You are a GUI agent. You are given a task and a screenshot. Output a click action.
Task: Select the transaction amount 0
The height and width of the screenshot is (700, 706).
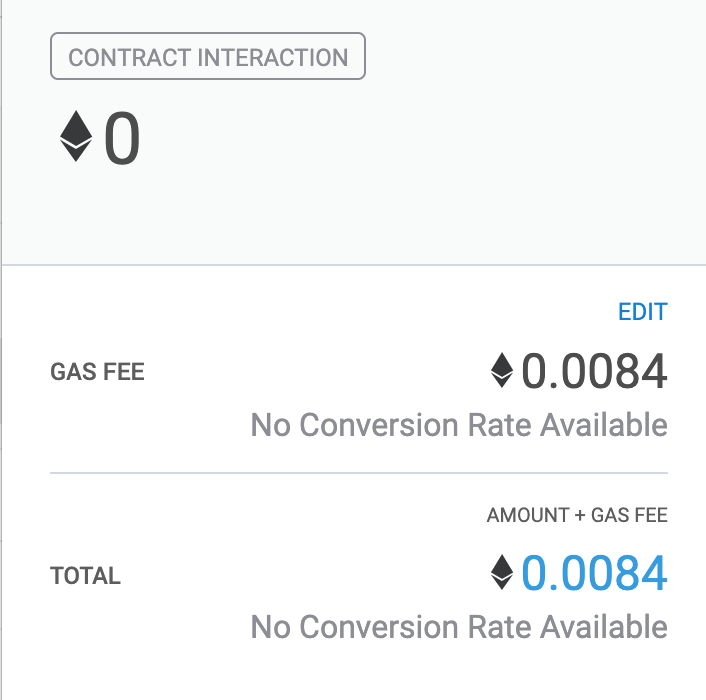point(122,138)
